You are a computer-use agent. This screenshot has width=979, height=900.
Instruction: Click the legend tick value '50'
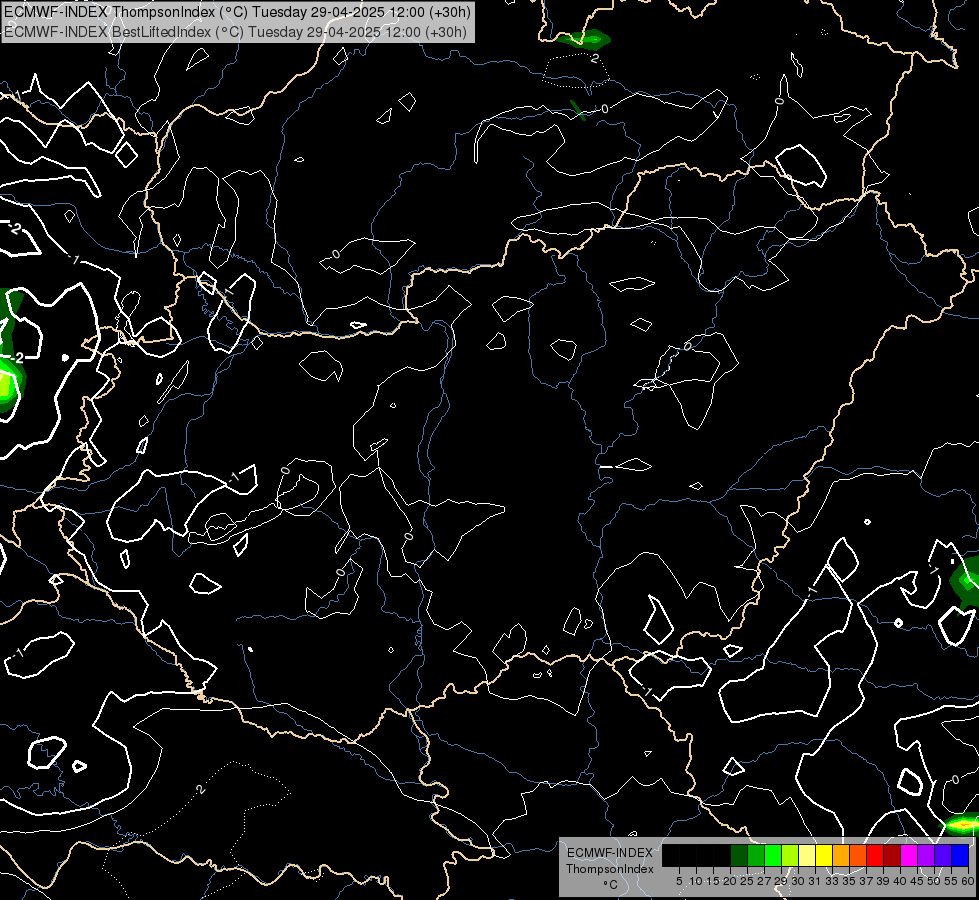[x=935, y=881]
